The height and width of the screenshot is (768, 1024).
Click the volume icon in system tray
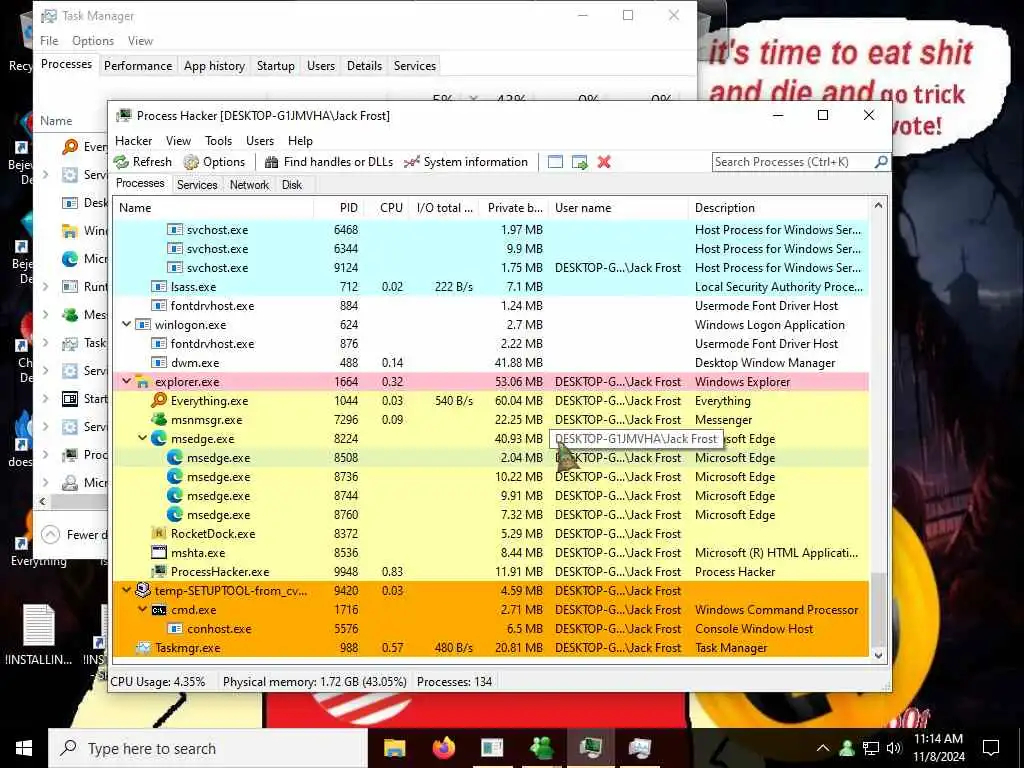[894, 748]
